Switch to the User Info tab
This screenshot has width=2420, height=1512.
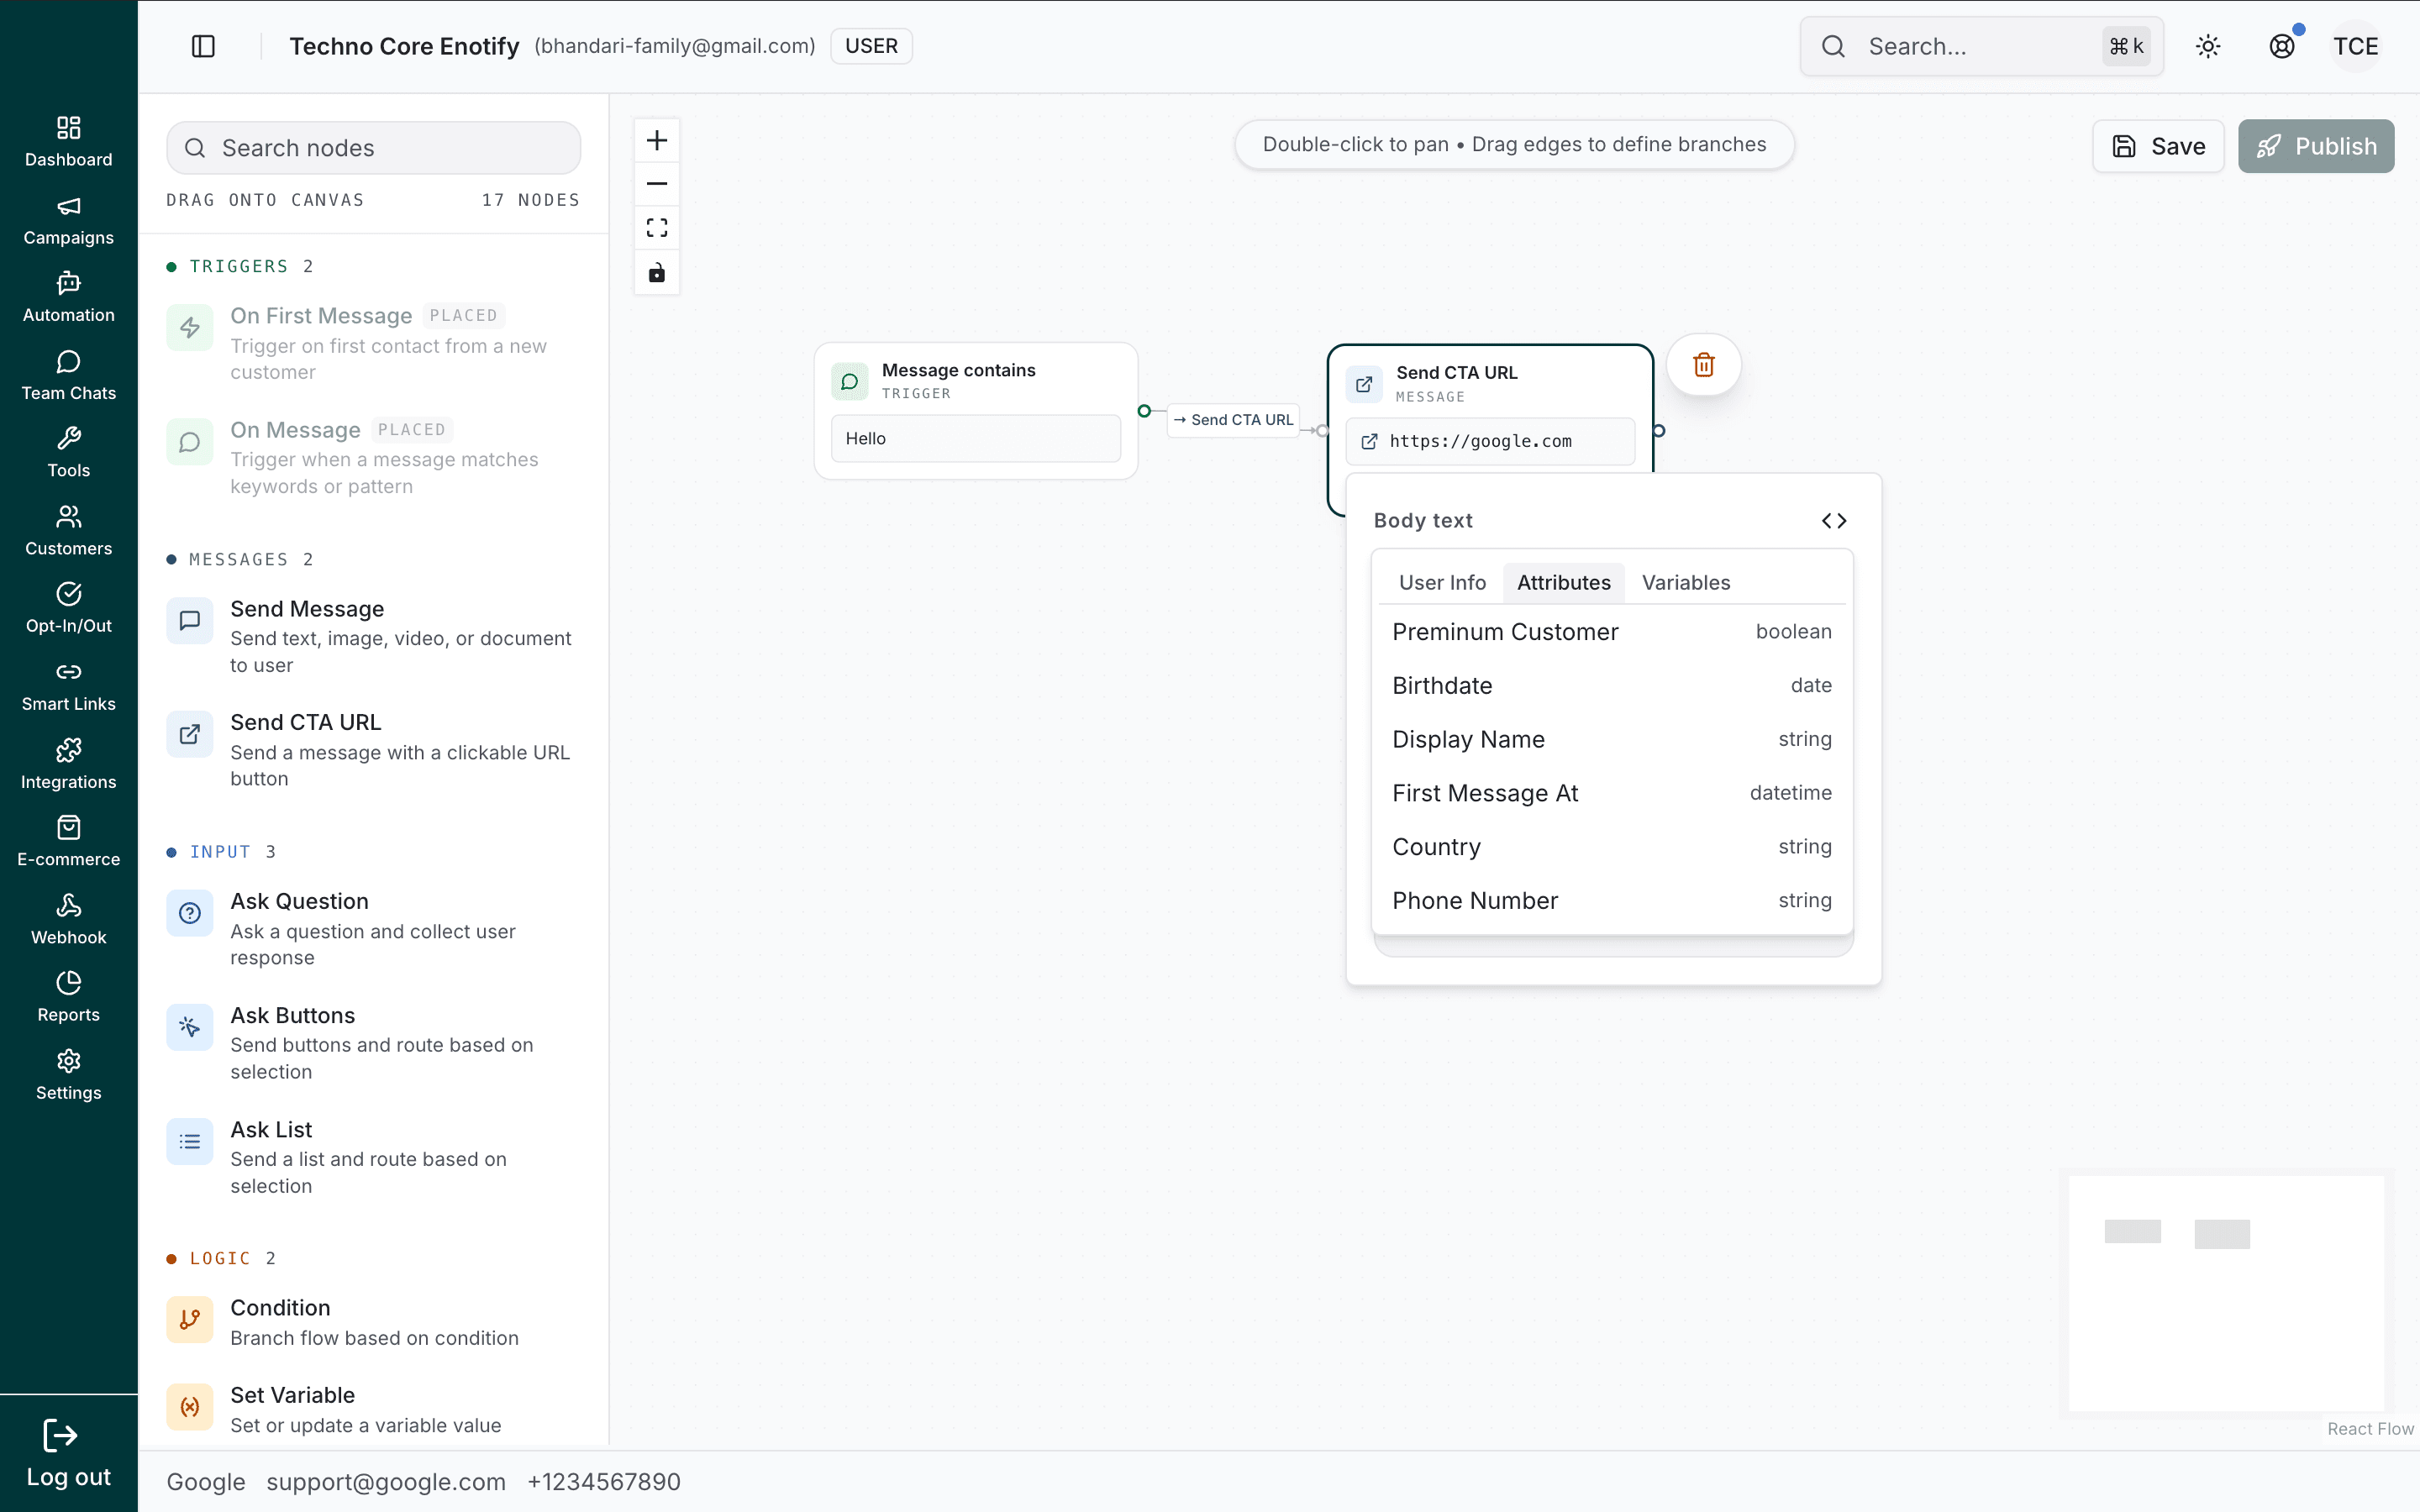pyautogui.click(x=1442, y=583)
